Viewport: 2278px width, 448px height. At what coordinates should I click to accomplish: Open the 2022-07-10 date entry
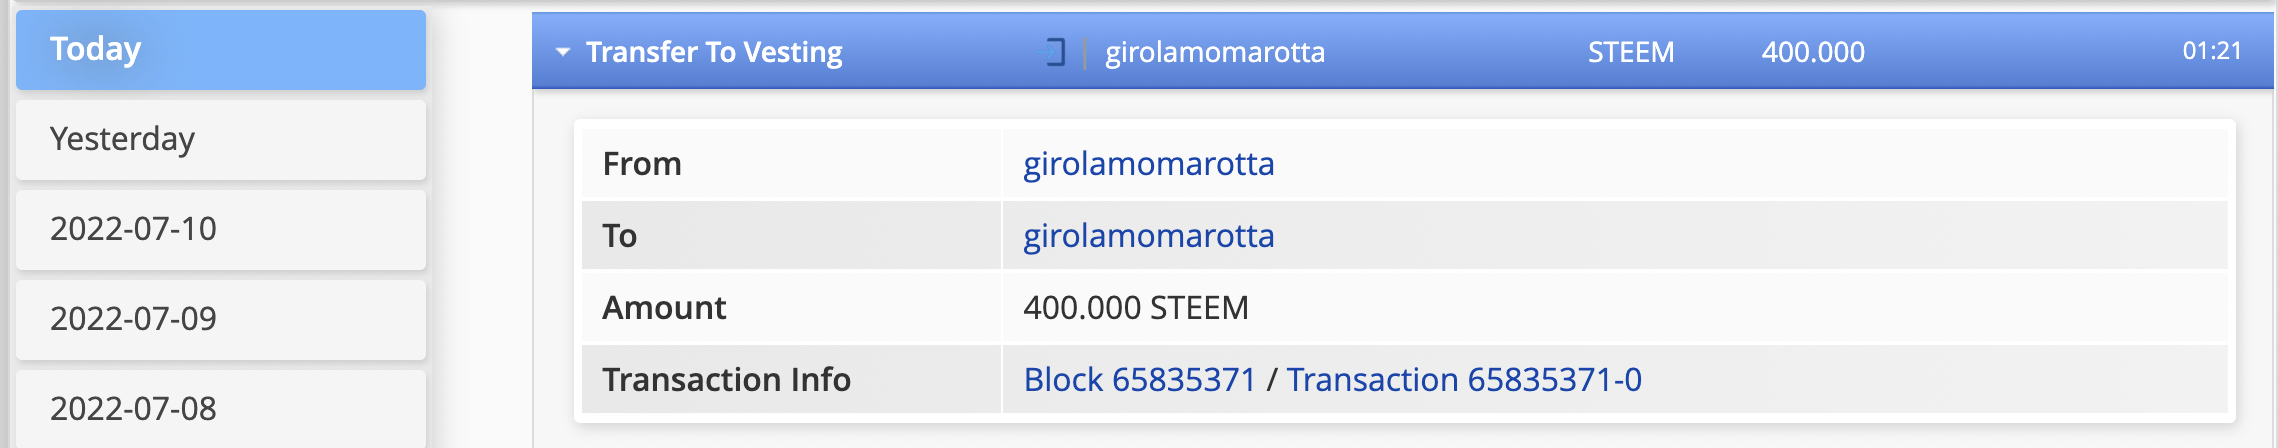[220, 229]
